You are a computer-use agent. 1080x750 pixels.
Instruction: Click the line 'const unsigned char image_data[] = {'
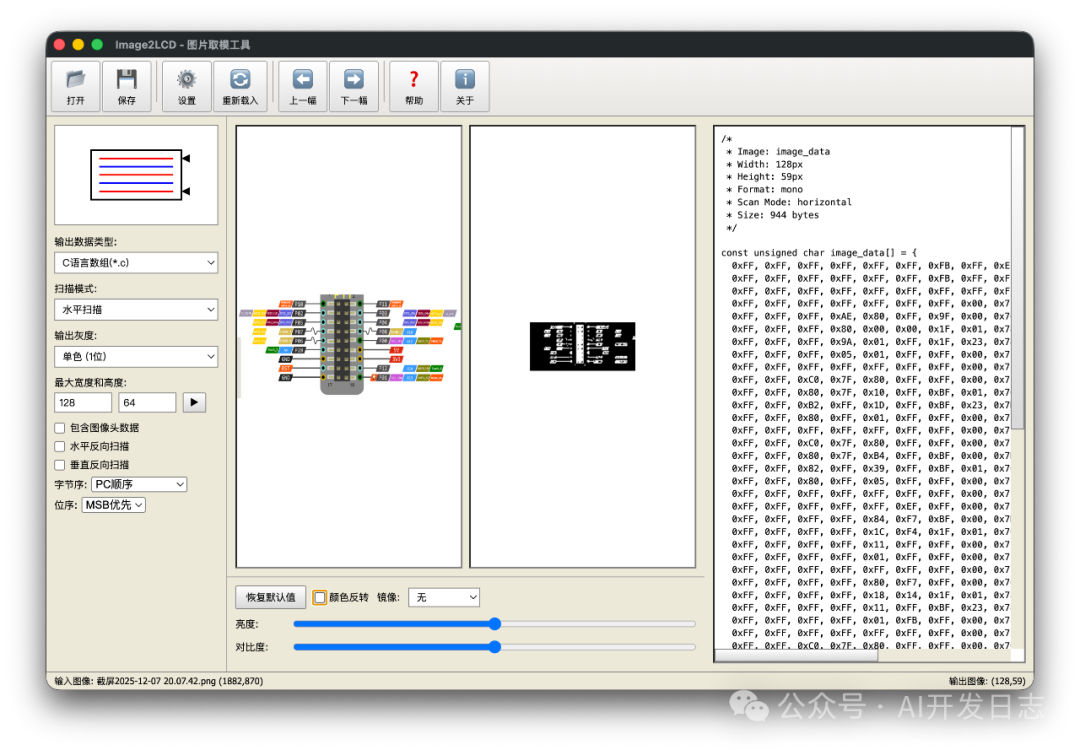819,253
